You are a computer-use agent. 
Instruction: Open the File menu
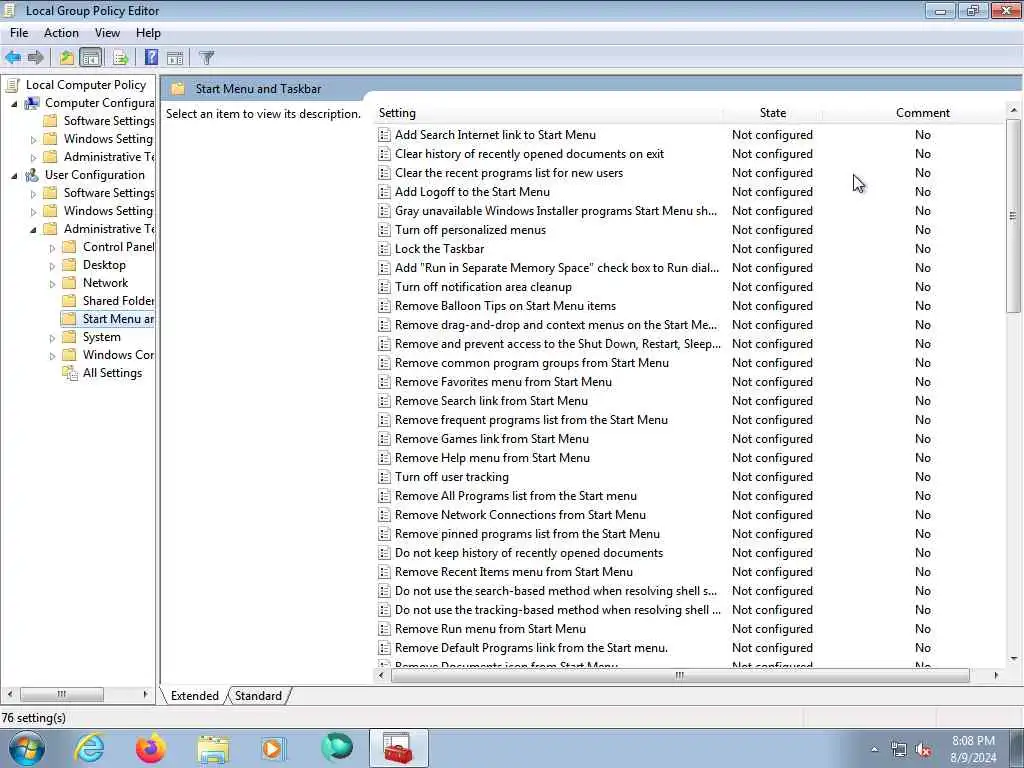pos(19,33)
